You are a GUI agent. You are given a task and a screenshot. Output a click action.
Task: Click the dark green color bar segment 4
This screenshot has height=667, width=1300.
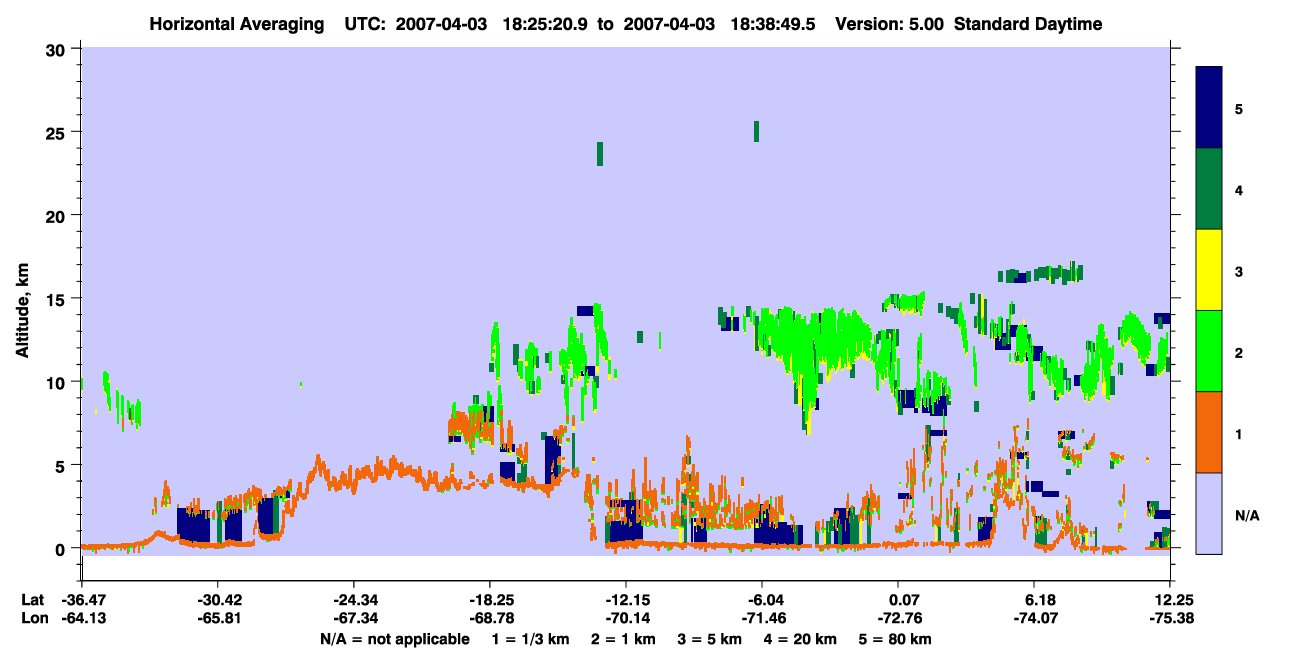1209,189
